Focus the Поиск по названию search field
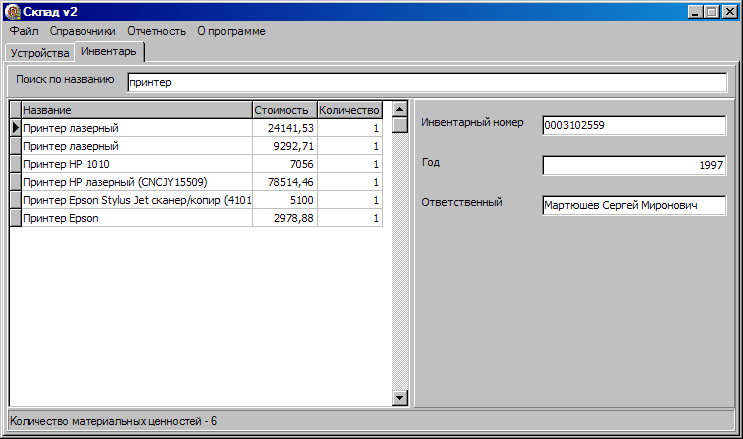 click(x=427, y=82)
